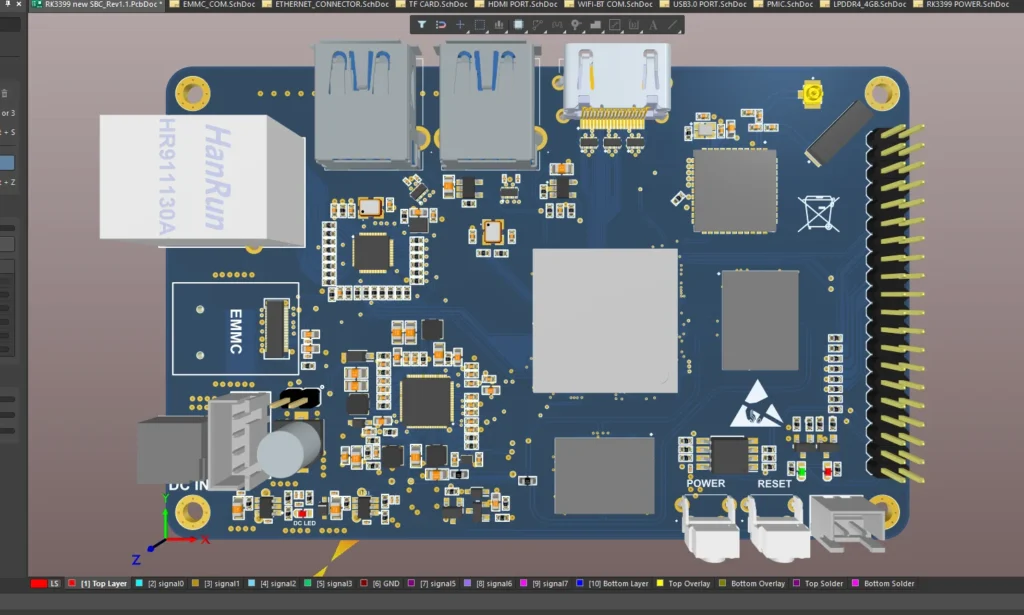
Task: Activate the interactive routing tool
Action: point(537,24)
